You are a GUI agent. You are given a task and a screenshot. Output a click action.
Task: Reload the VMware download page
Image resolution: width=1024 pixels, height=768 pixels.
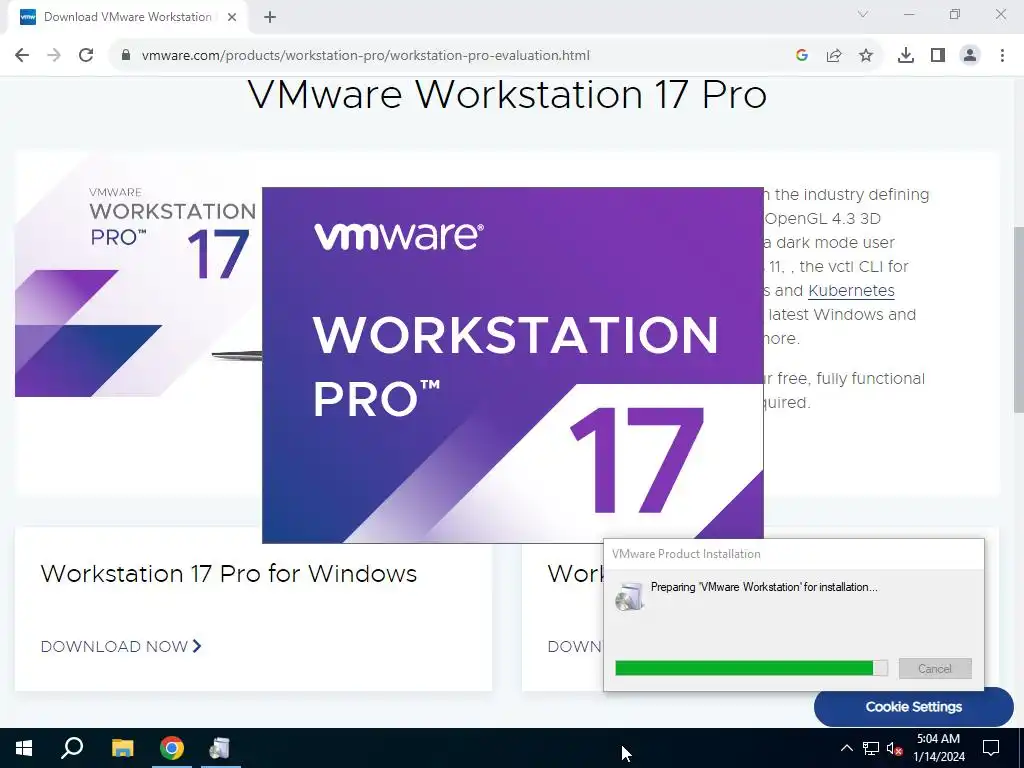tap(86, 56)
